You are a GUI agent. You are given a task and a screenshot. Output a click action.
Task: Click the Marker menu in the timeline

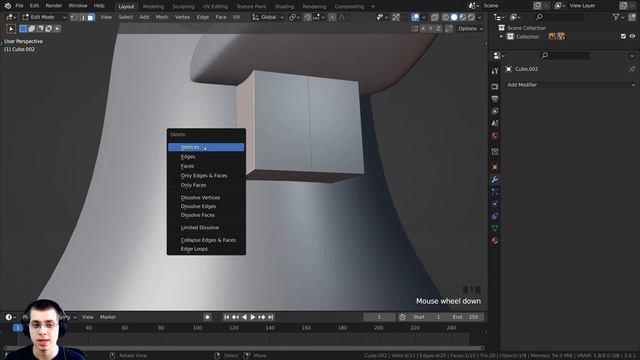(x=108, y=317)
